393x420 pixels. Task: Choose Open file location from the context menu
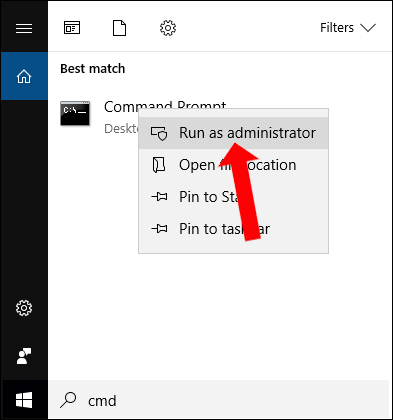233,165
